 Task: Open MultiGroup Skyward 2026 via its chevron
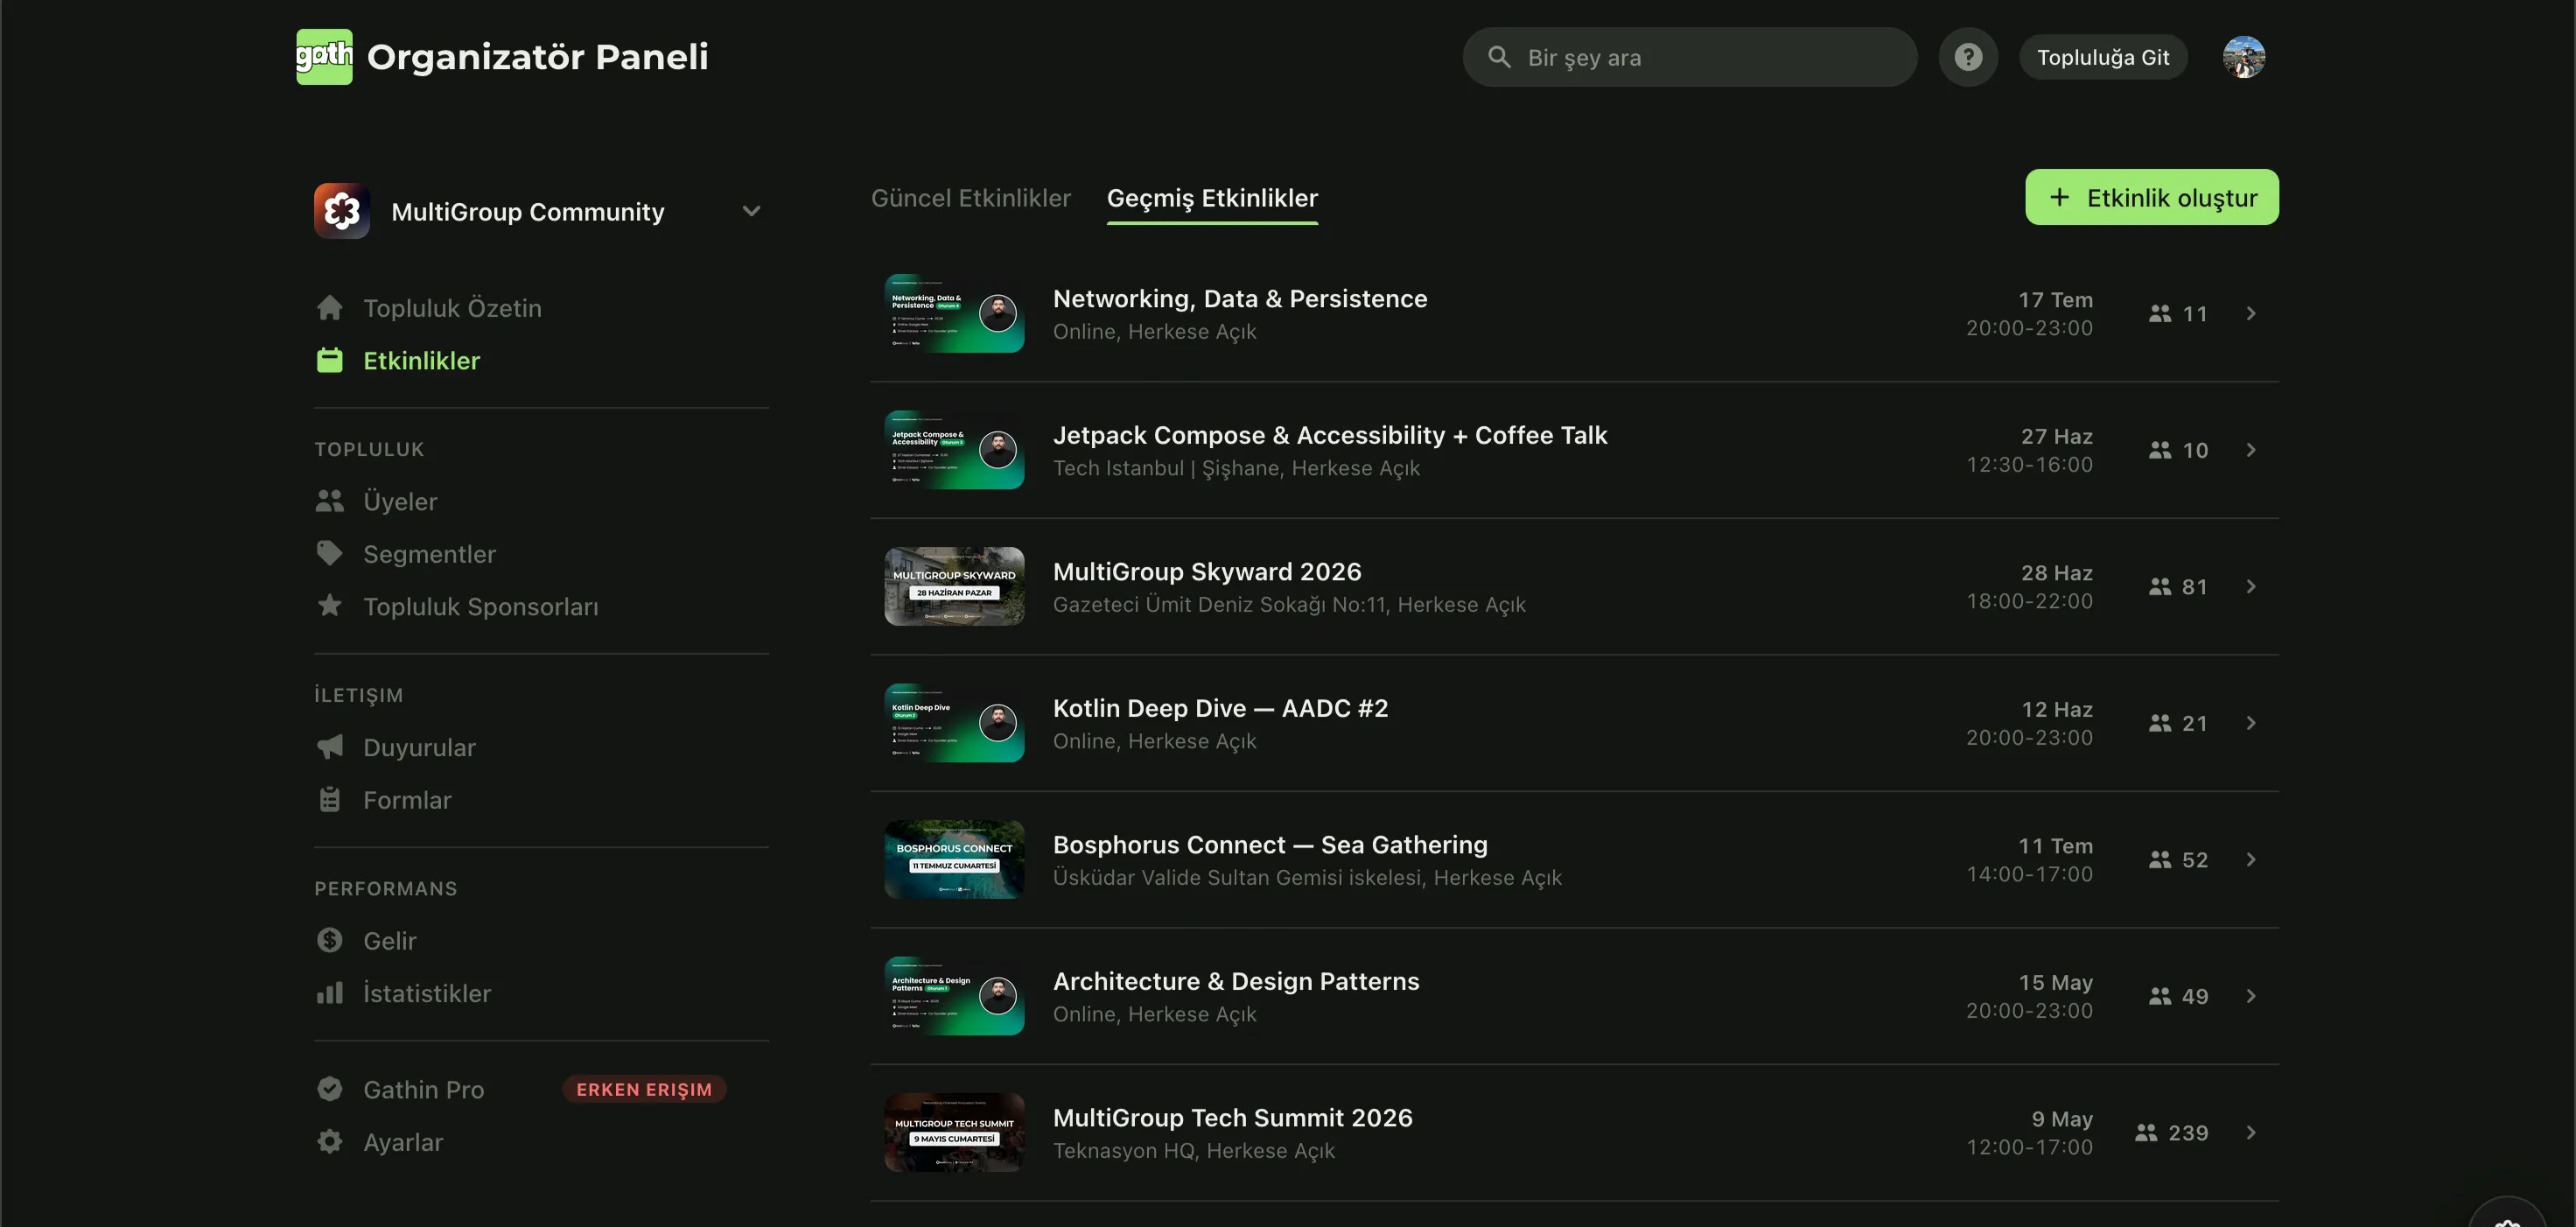coord(2251,586)
